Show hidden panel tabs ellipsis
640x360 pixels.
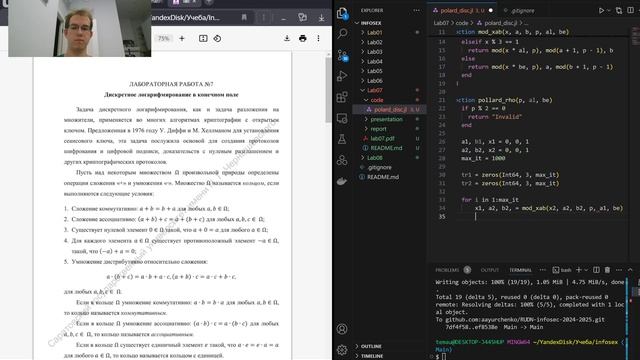click(542, 270)
